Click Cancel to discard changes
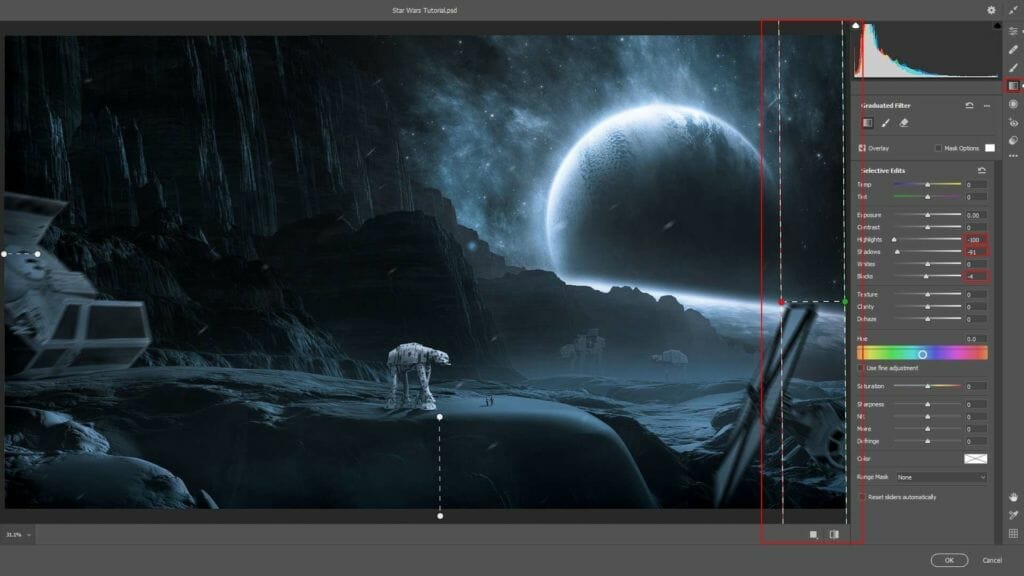This screenshot has width=1024, height=576. (992, 560)
